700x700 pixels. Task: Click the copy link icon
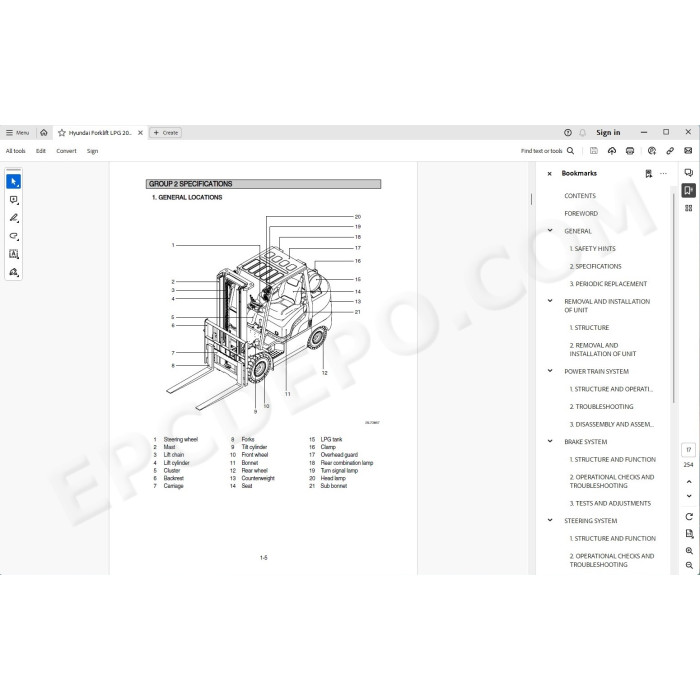pos(670,151)
